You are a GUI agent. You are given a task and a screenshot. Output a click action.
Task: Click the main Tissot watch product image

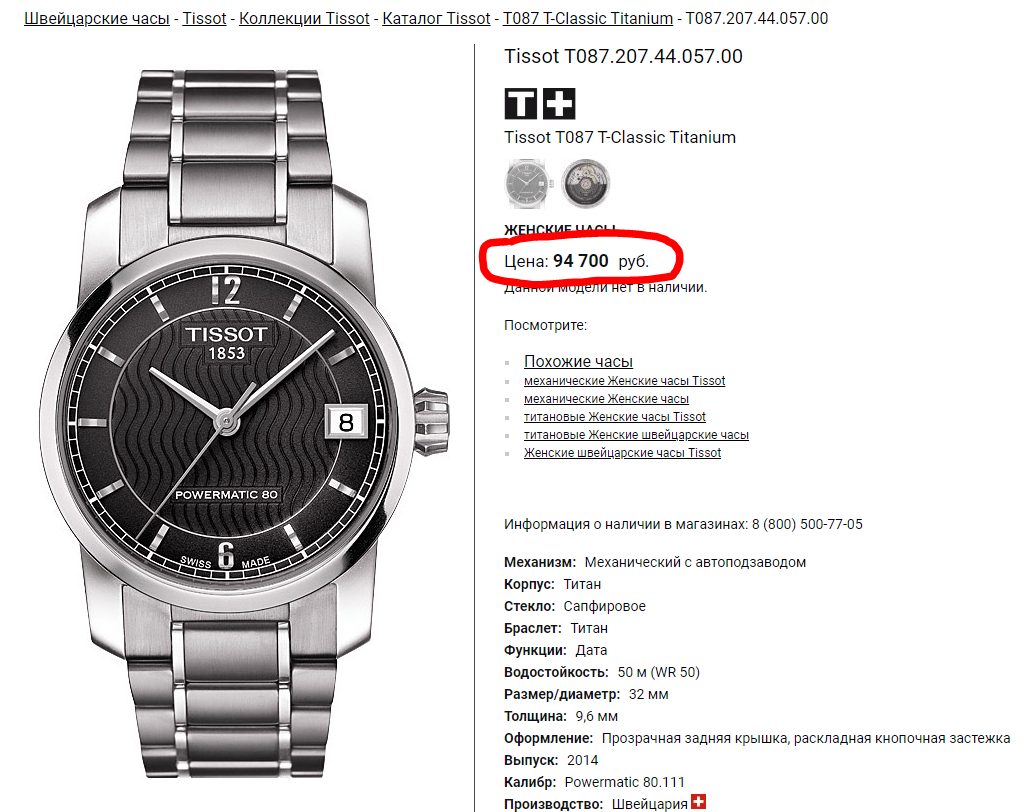tap(244, 424)
